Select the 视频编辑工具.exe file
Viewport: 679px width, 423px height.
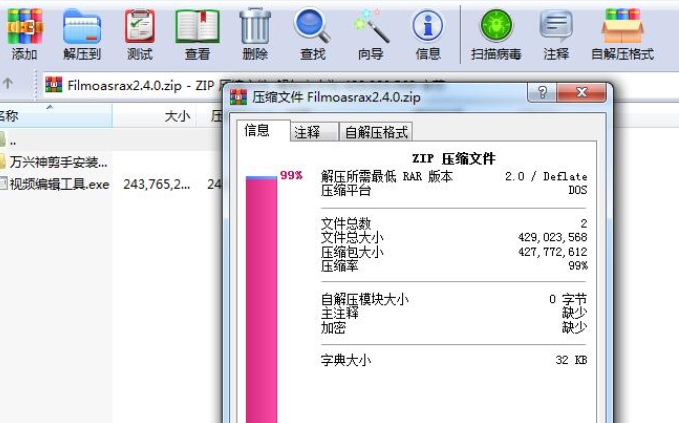click(x=55, y=184)
